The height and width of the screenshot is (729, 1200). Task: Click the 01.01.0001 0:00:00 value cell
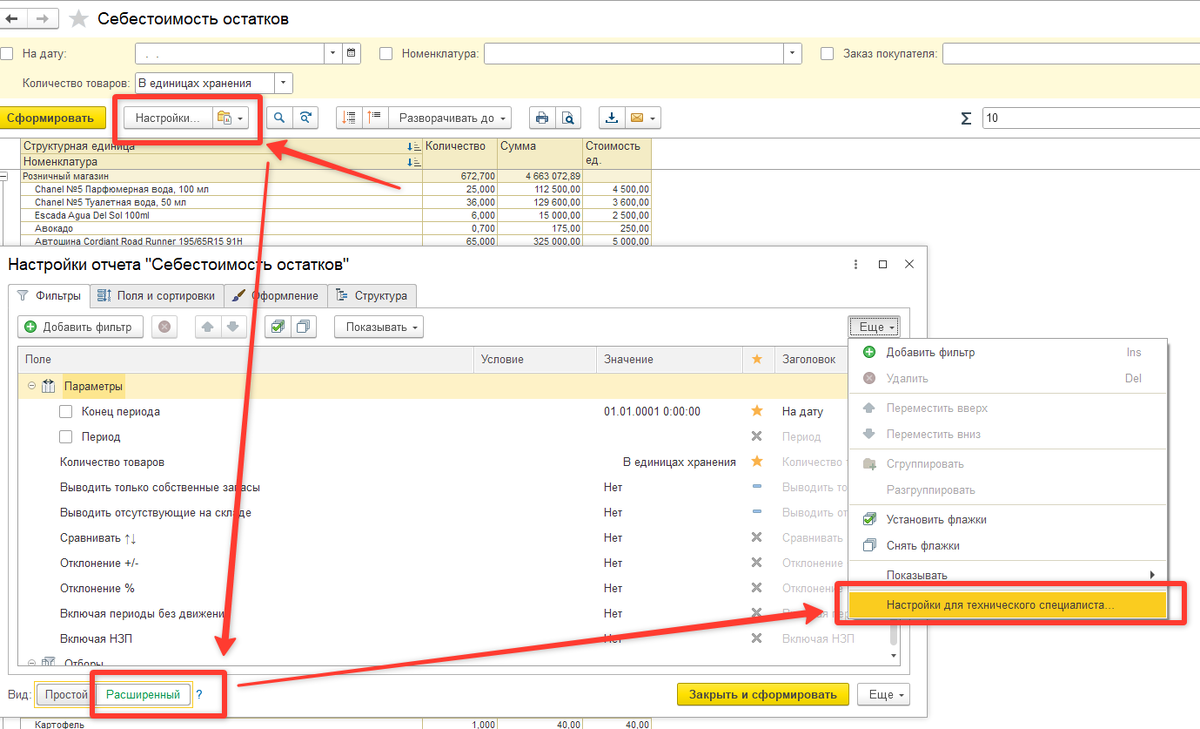(668, 411)
